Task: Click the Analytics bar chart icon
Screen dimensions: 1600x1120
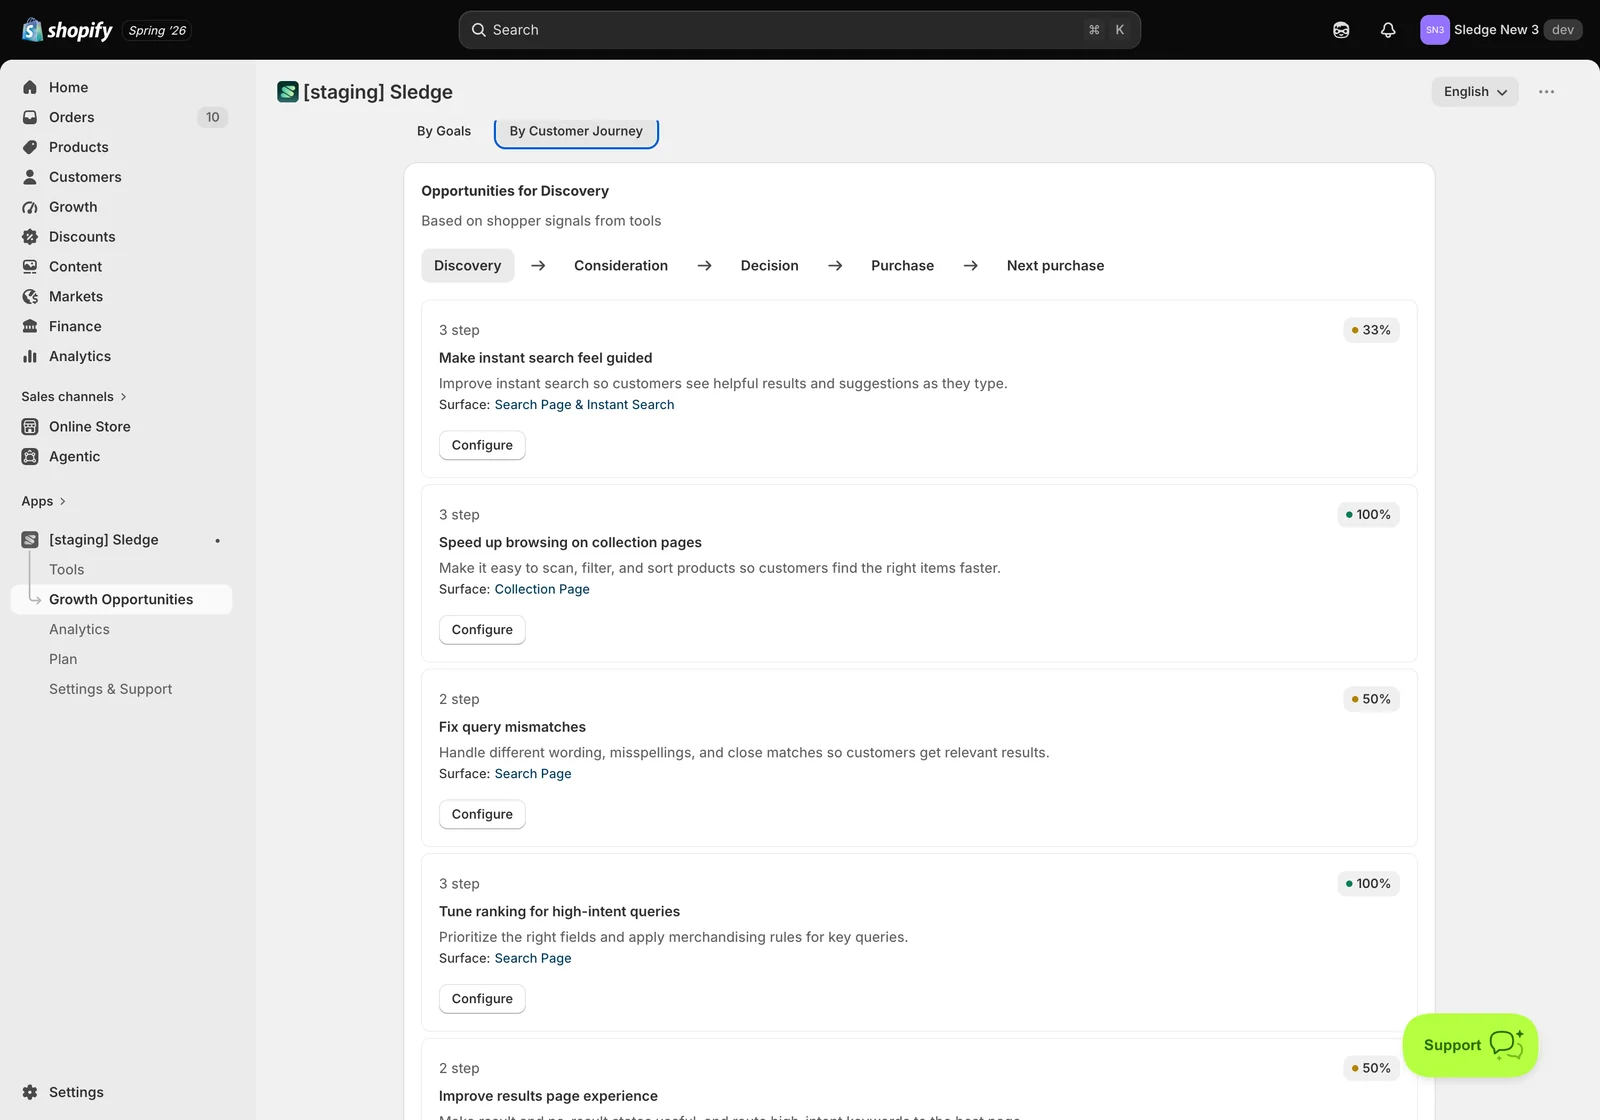Action: (x=30, y=356)
